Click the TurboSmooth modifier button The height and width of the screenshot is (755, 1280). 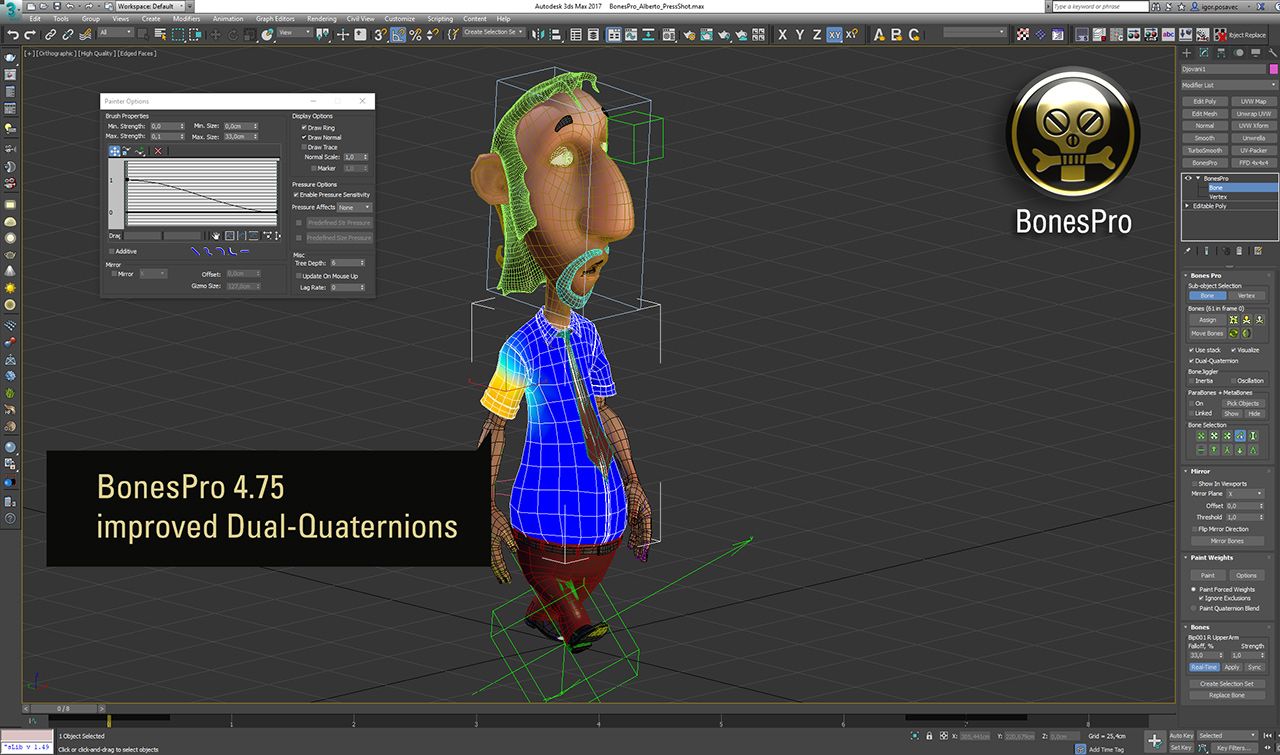click(x=1205, y=150)
